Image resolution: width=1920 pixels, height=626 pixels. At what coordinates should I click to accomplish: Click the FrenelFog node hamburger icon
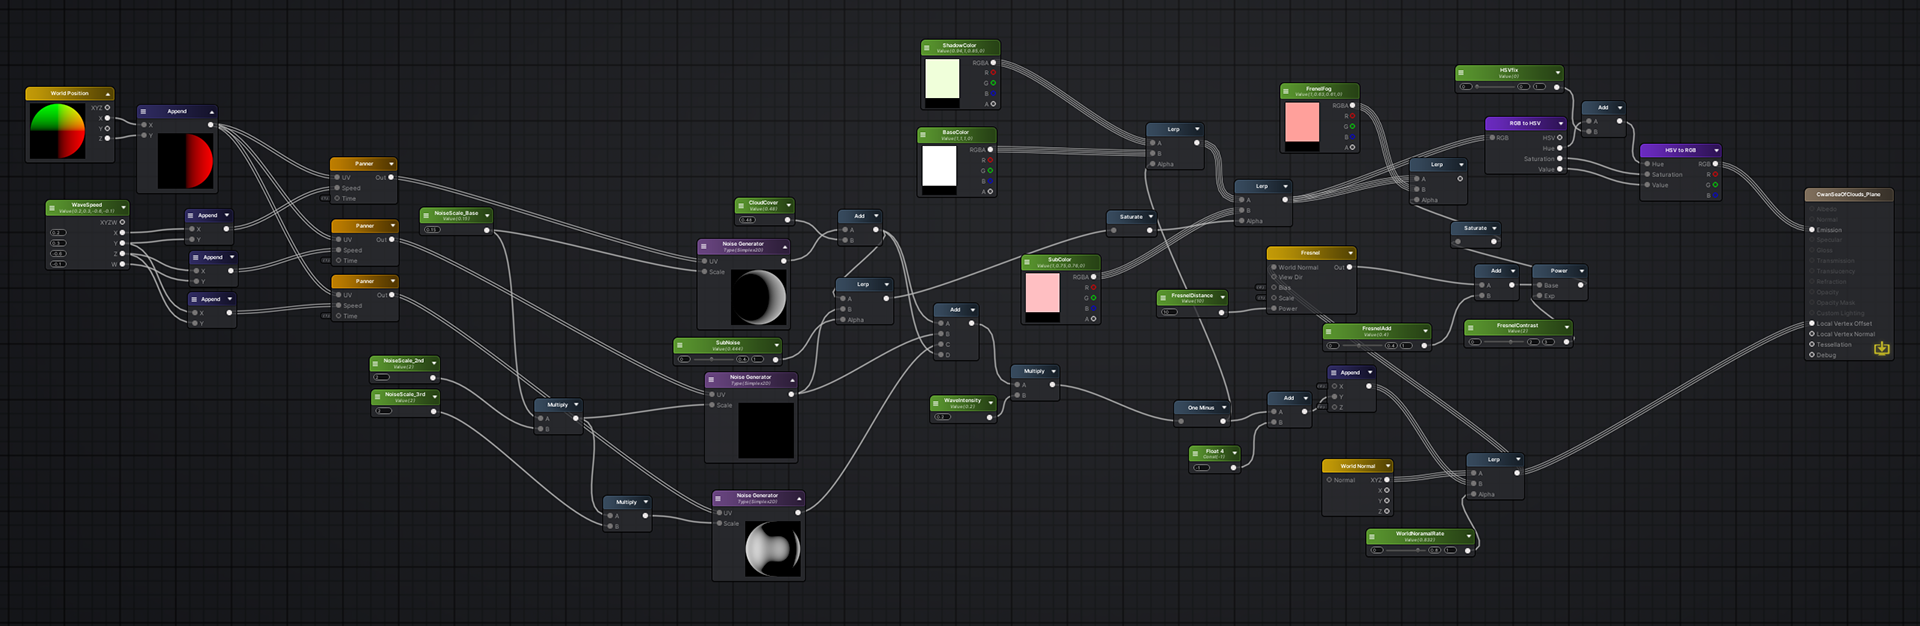point(1287,91)
